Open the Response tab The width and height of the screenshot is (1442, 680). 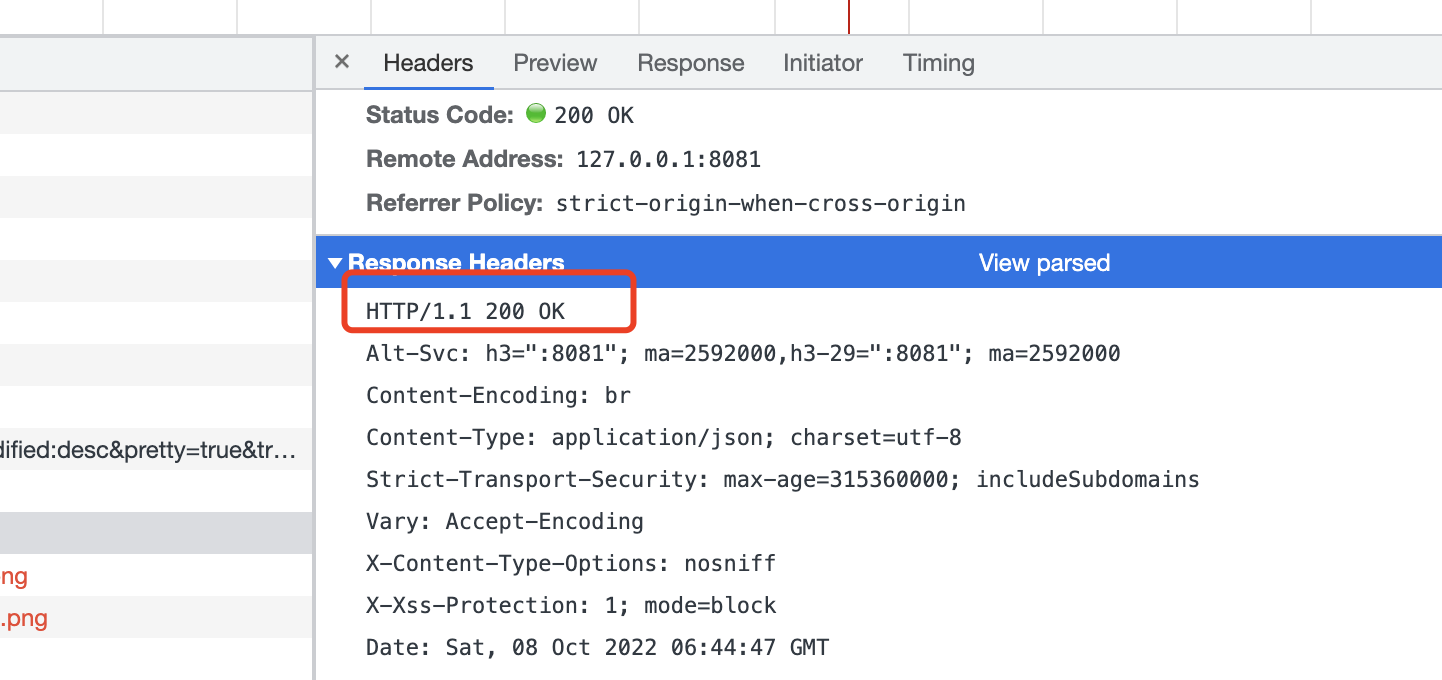point(690,62)
